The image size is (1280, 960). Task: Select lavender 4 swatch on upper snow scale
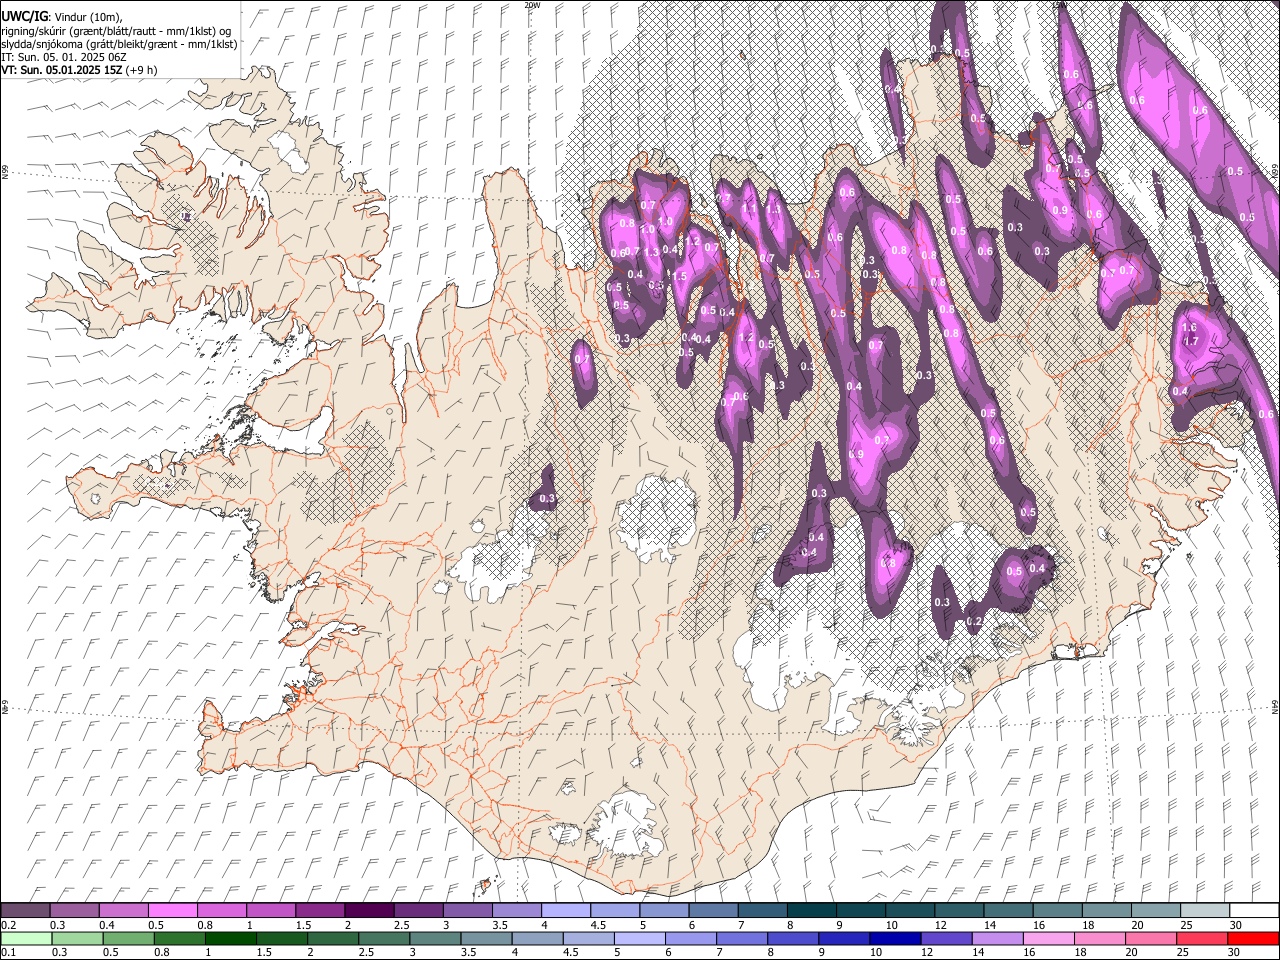(565, 910)
